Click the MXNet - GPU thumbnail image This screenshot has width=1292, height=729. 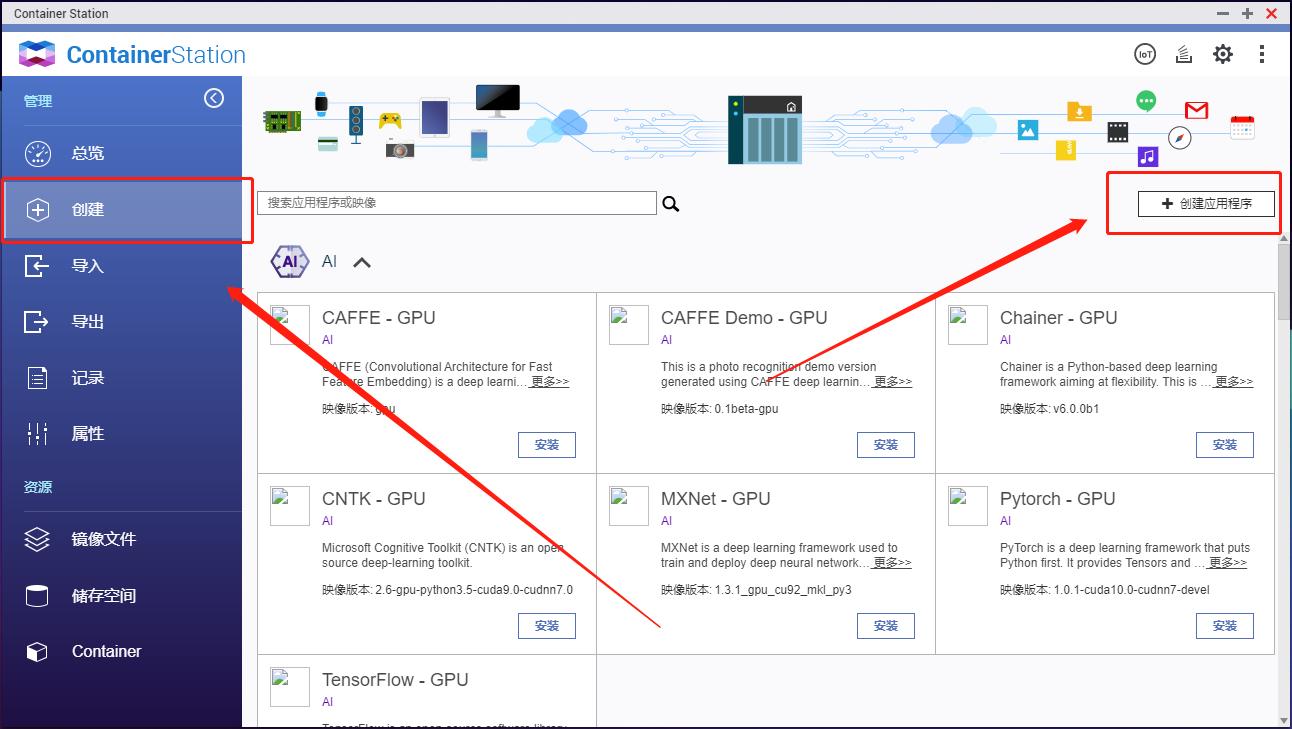tap(629, 507)
